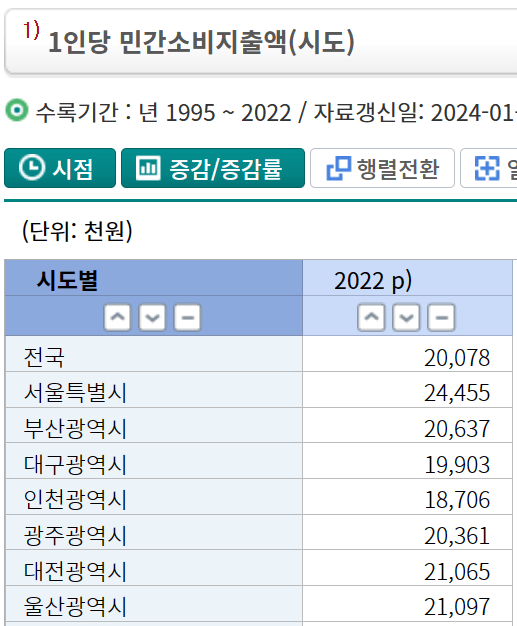
Task: Select the 대전광역시 row label
Action: 75,571
